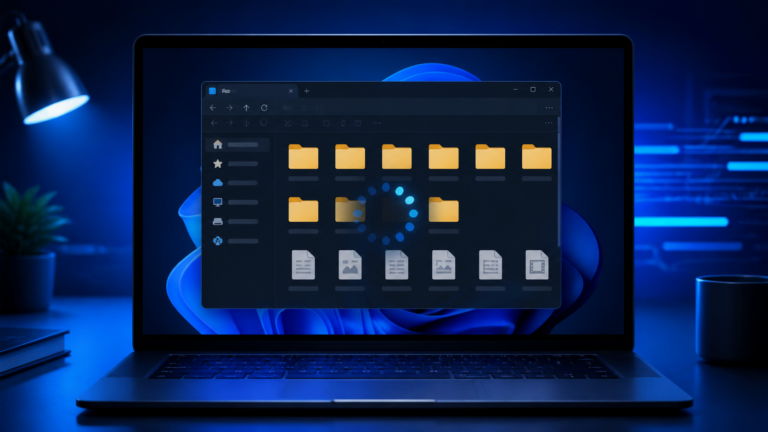This screenshot has height=432, width=768.
Task: Open the three-dot overflow in the command bar
Action: (549, 123)
